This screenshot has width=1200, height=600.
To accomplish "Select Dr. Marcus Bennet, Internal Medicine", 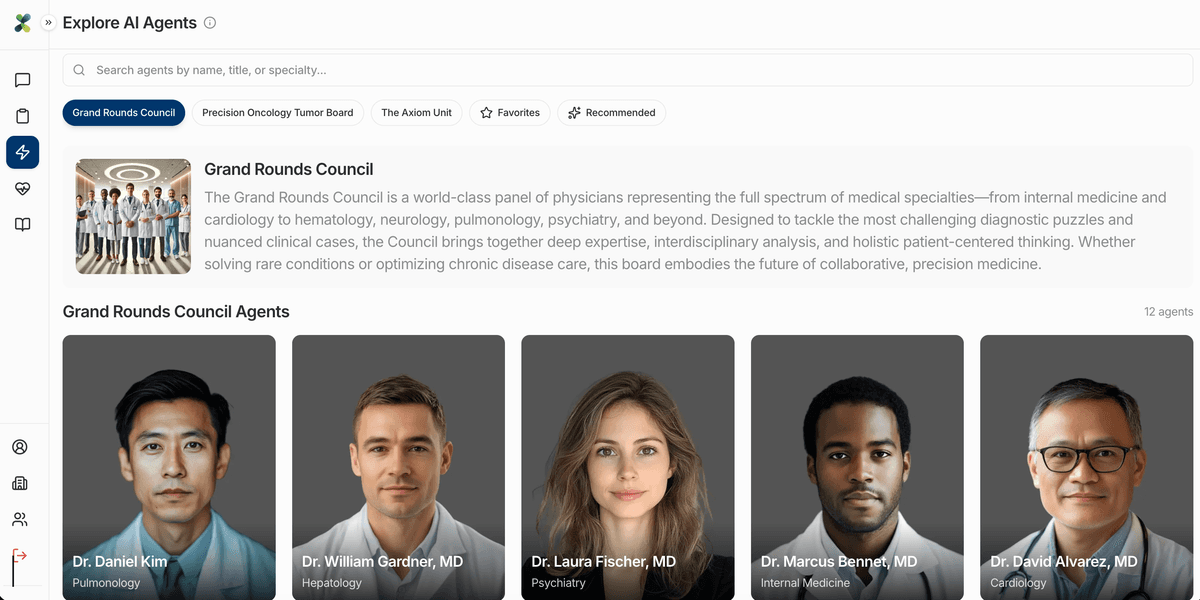I will point(856,467).
